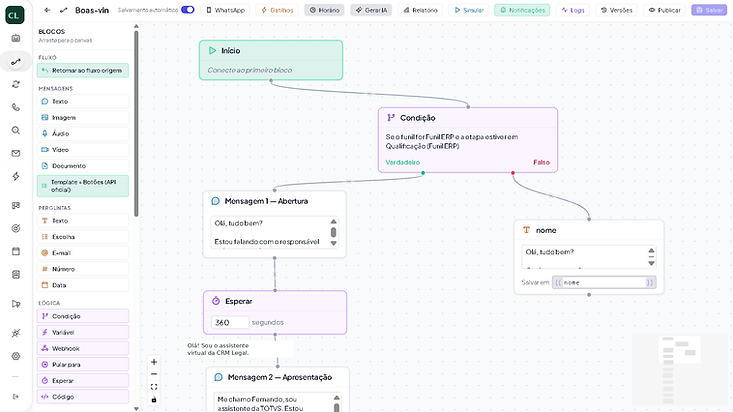Screen dimensions: 733x412
Task: Zoom out on the canvas with minus
Action: 154,374
